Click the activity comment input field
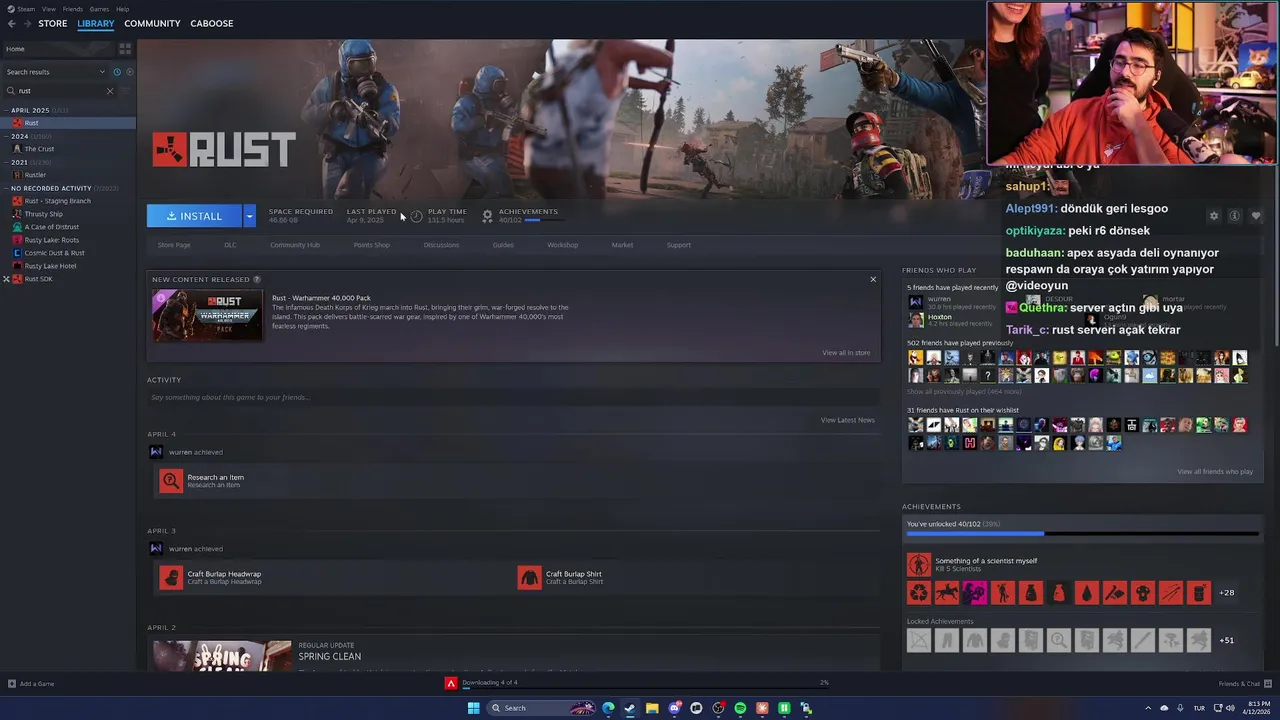Viewport: 1280px width, 720px height. [513, 397]
